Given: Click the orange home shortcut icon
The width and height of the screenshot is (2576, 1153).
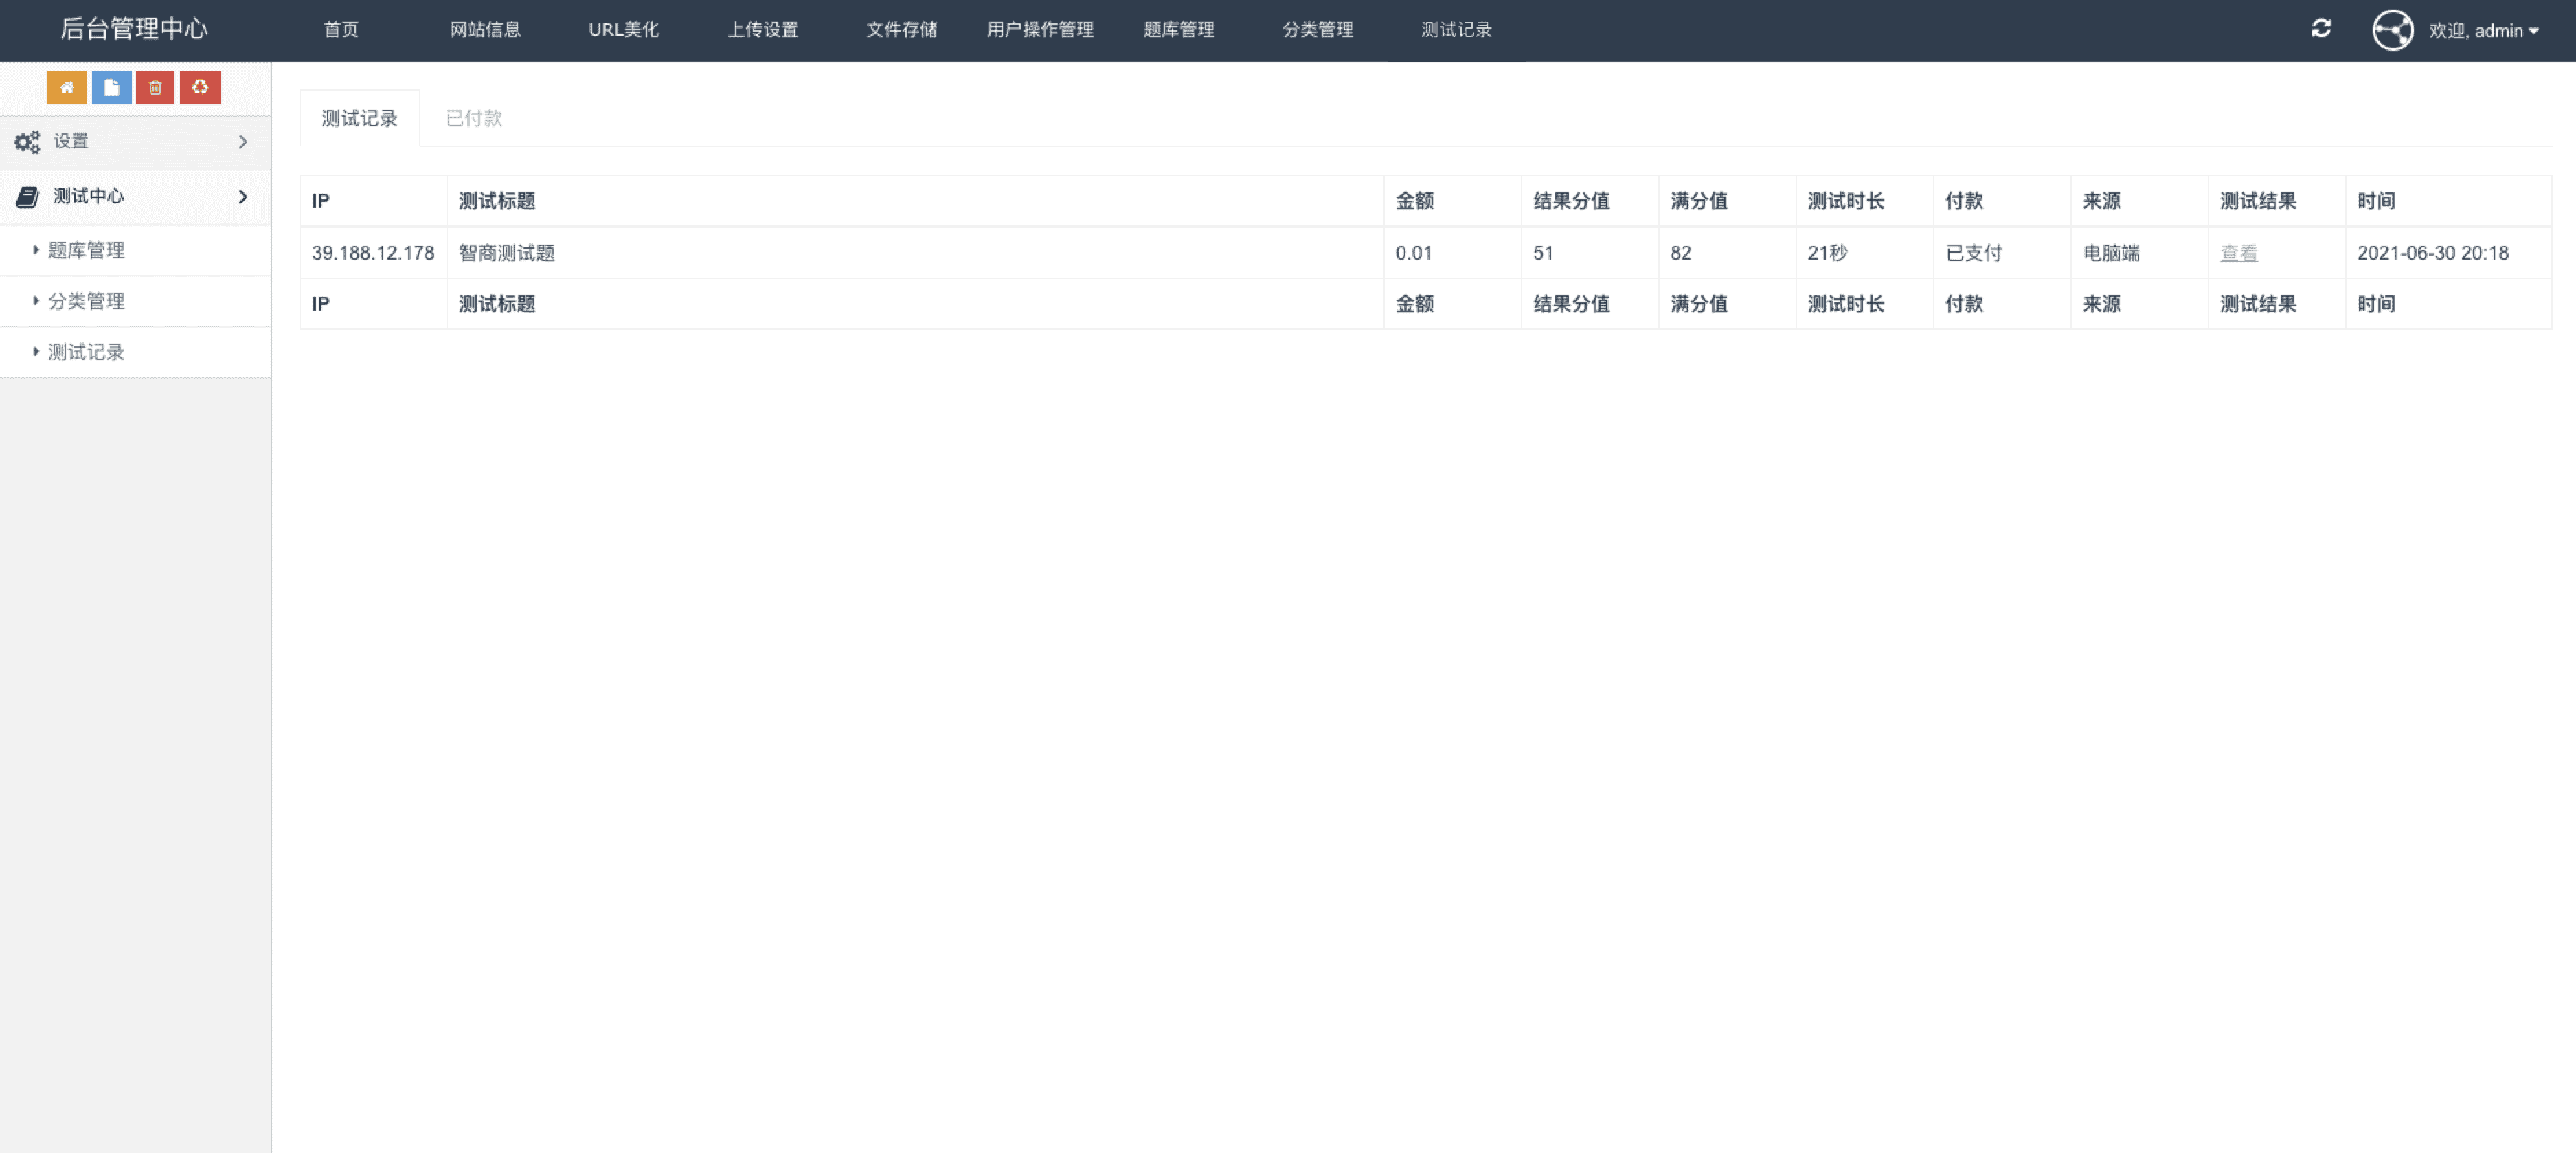Looking at the screenshot, I should pos(66,88).
